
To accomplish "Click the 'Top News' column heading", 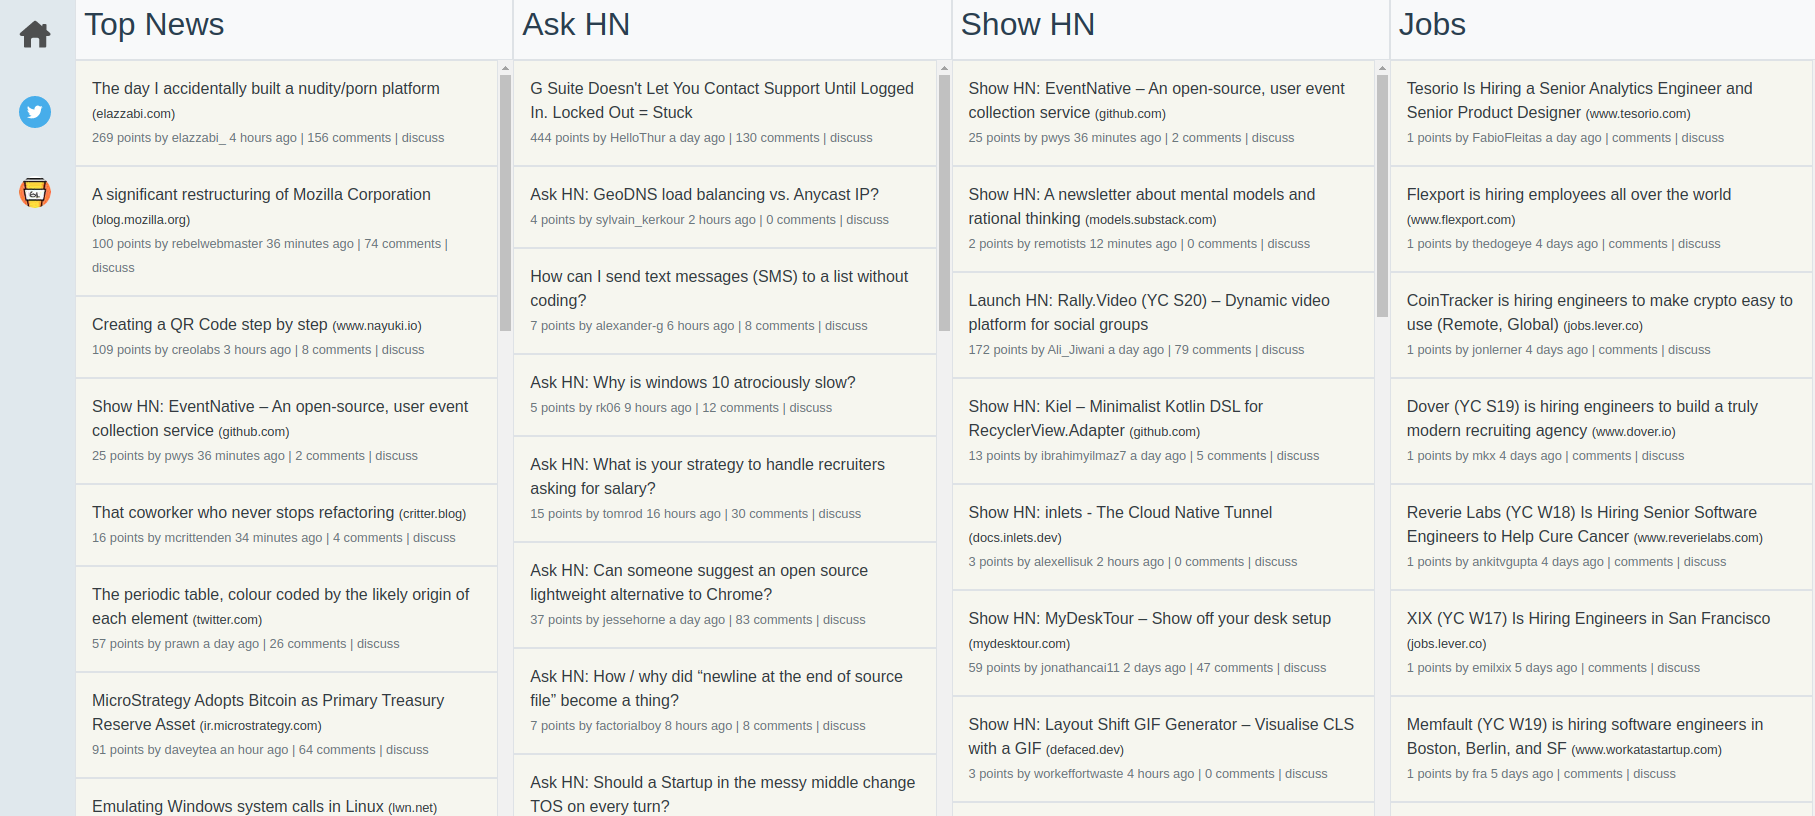I will click(x=154, y=24).
